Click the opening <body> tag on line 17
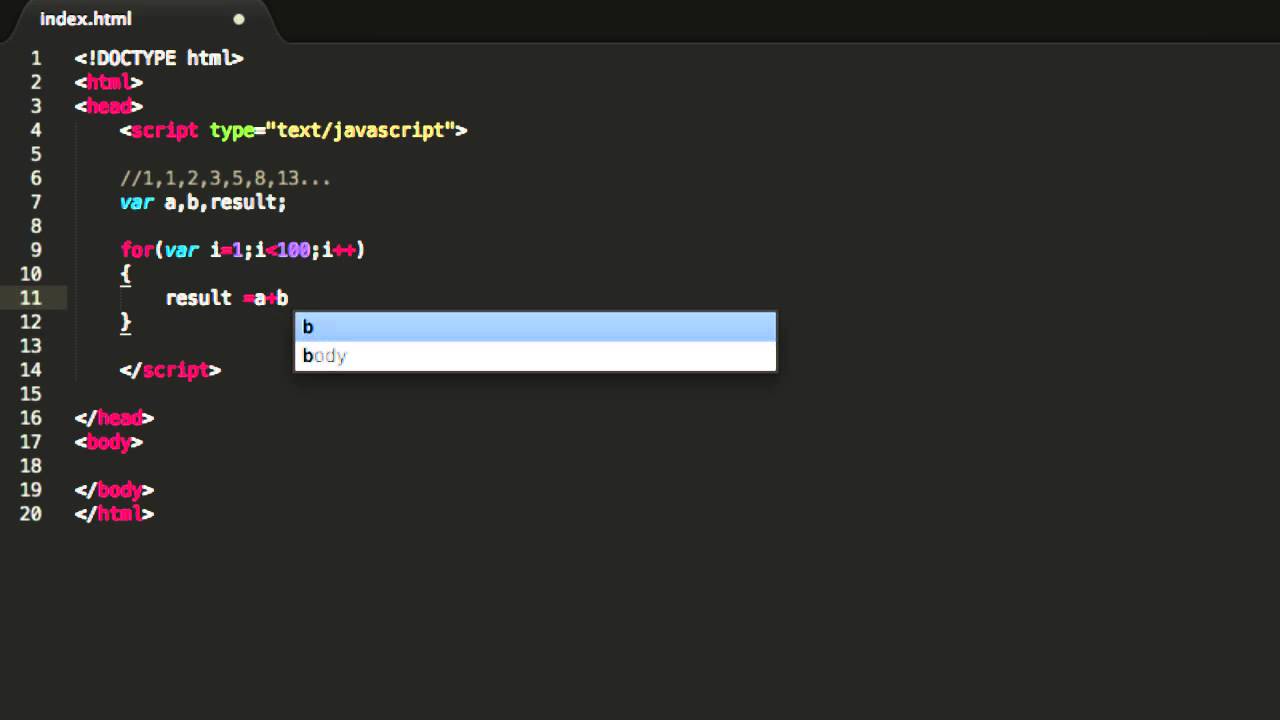The width and height of the screenshot is (1280, 720). click(x=109, y=442)
